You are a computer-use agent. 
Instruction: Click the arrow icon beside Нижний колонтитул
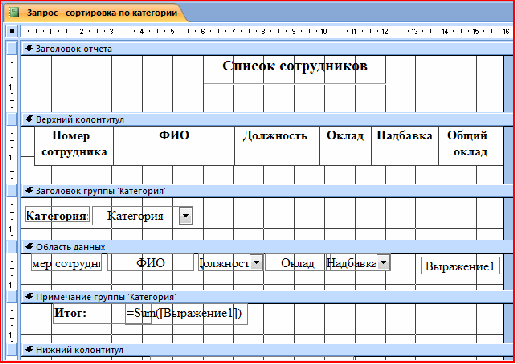click(x=29, y=349)
